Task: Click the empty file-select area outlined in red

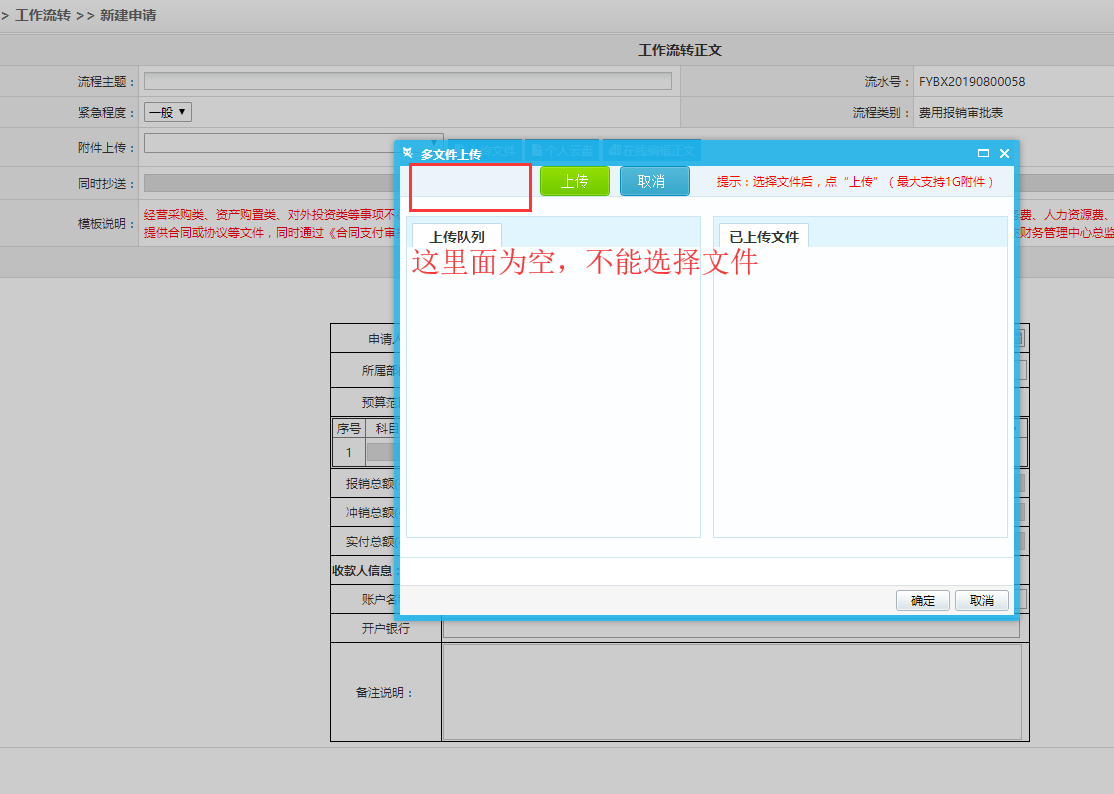Action: [470, 187]
